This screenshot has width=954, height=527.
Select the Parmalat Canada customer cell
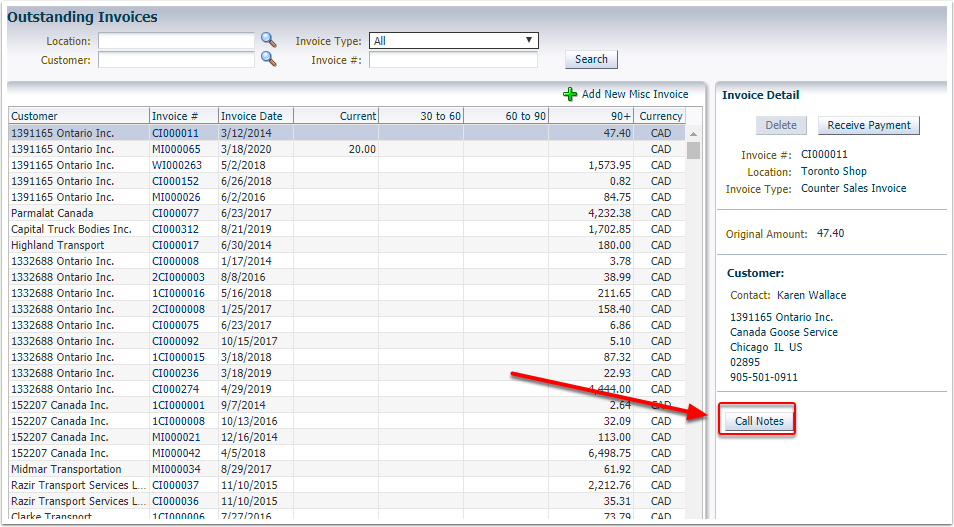tap(79, 213)
